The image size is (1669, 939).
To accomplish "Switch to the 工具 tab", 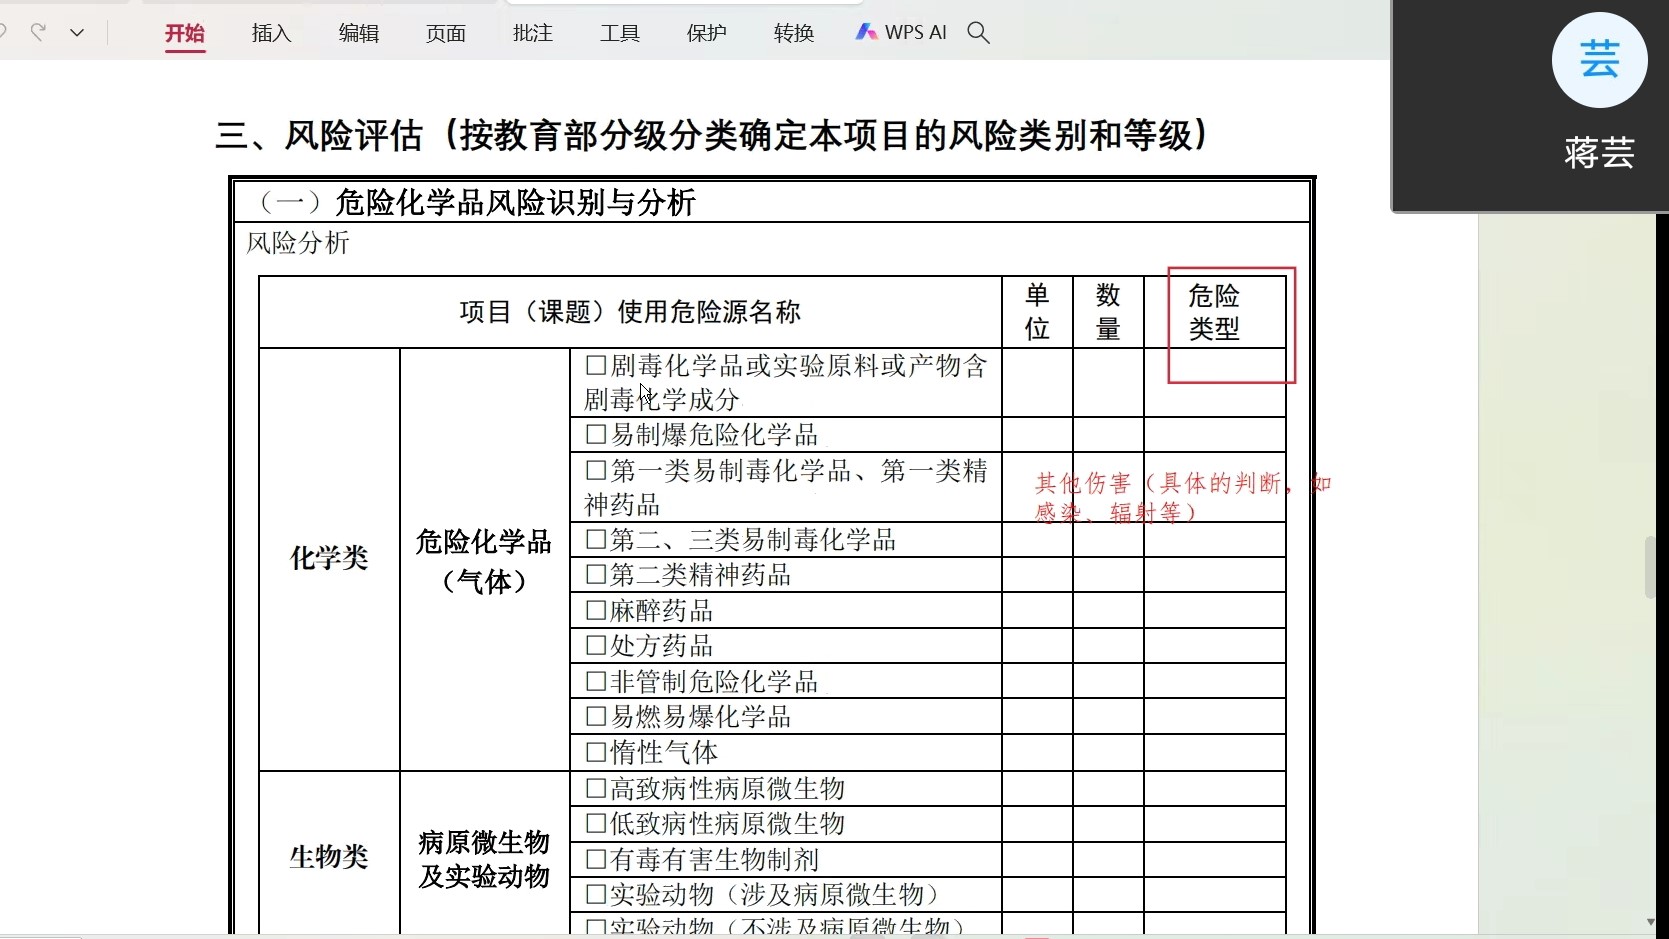I will click(620, 33).
